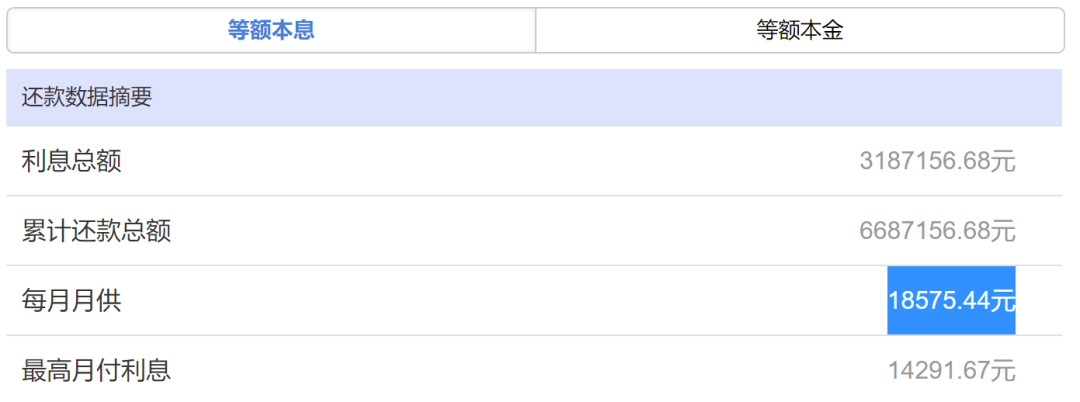
Task: Click the 3187156.68元 interest total value
Action: (937, 162)
